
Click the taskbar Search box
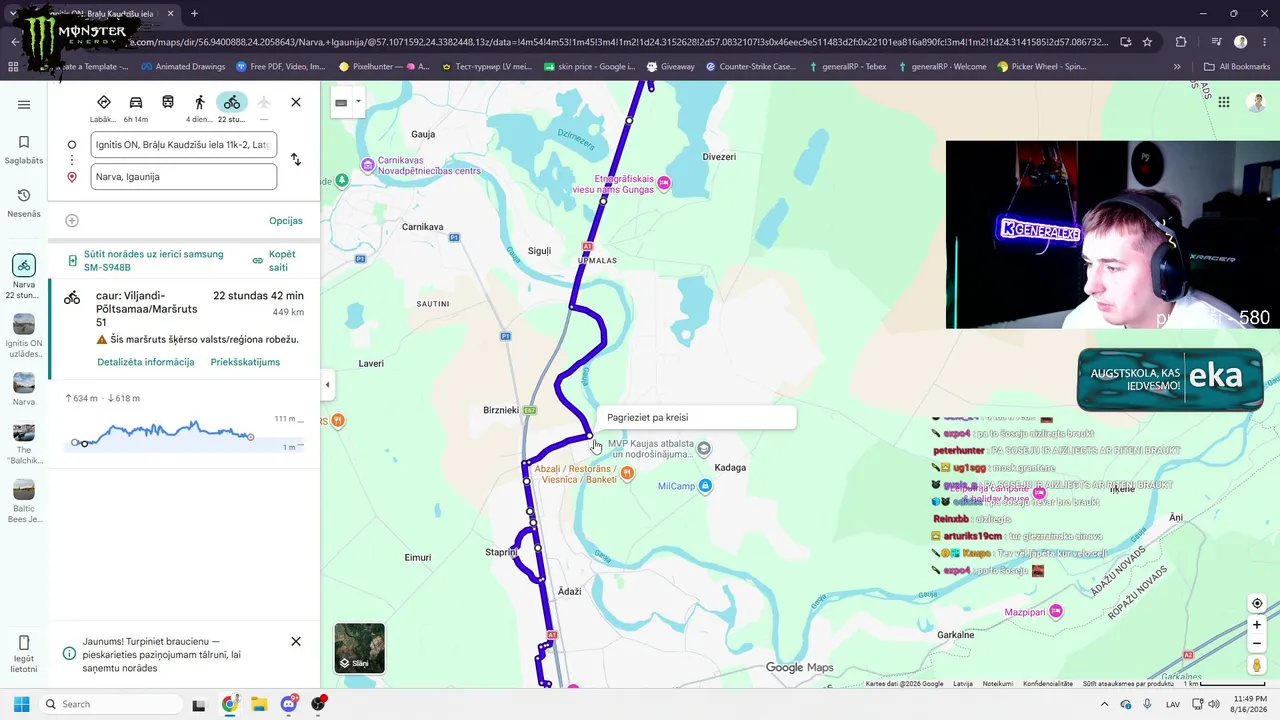coord(110,704)
